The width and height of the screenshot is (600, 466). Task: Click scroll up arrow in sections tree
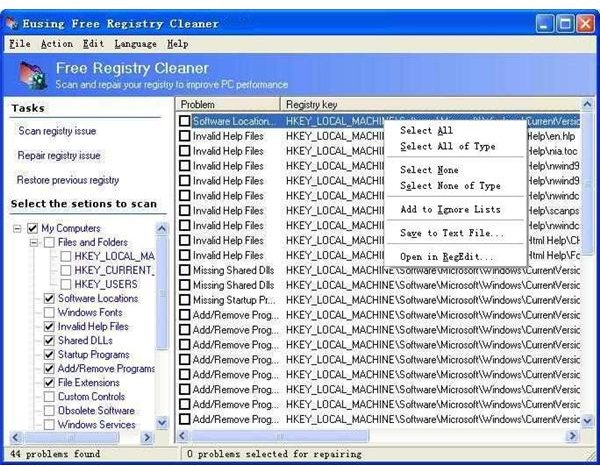[162, 229]
